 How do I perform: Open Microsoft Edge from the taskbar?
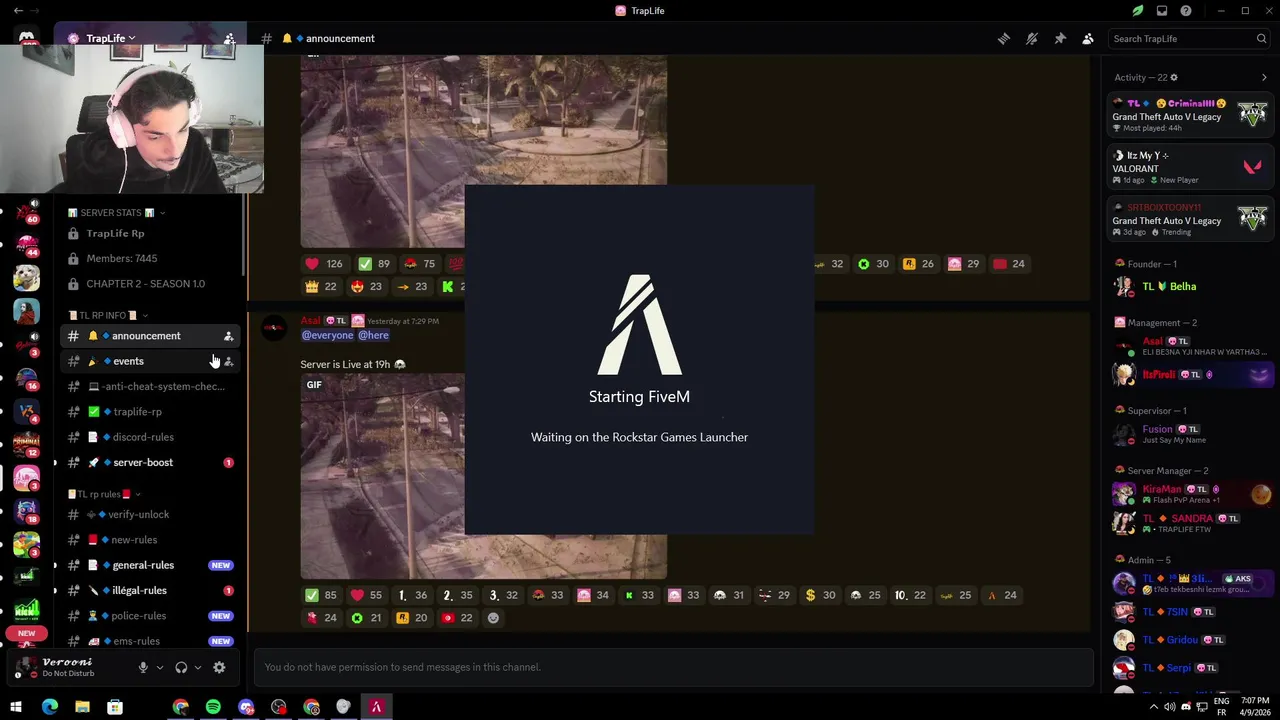coord(49,707)
